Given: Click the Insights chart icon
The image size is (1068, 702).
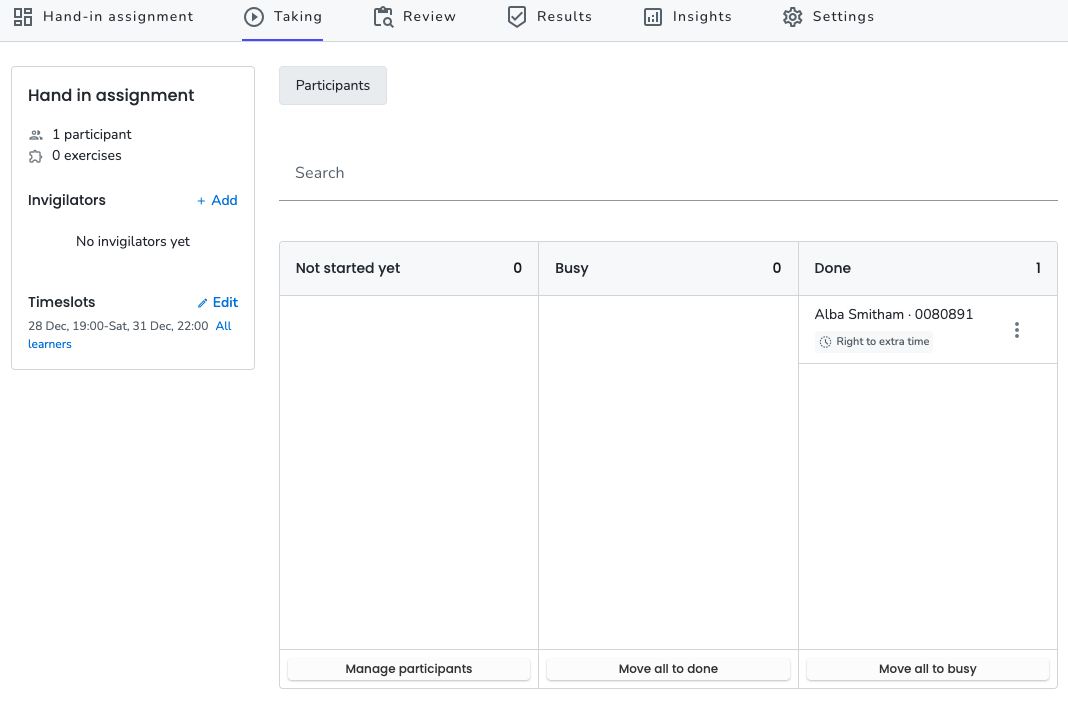Looking at the screenshot, I should click(x=653, y=17).
